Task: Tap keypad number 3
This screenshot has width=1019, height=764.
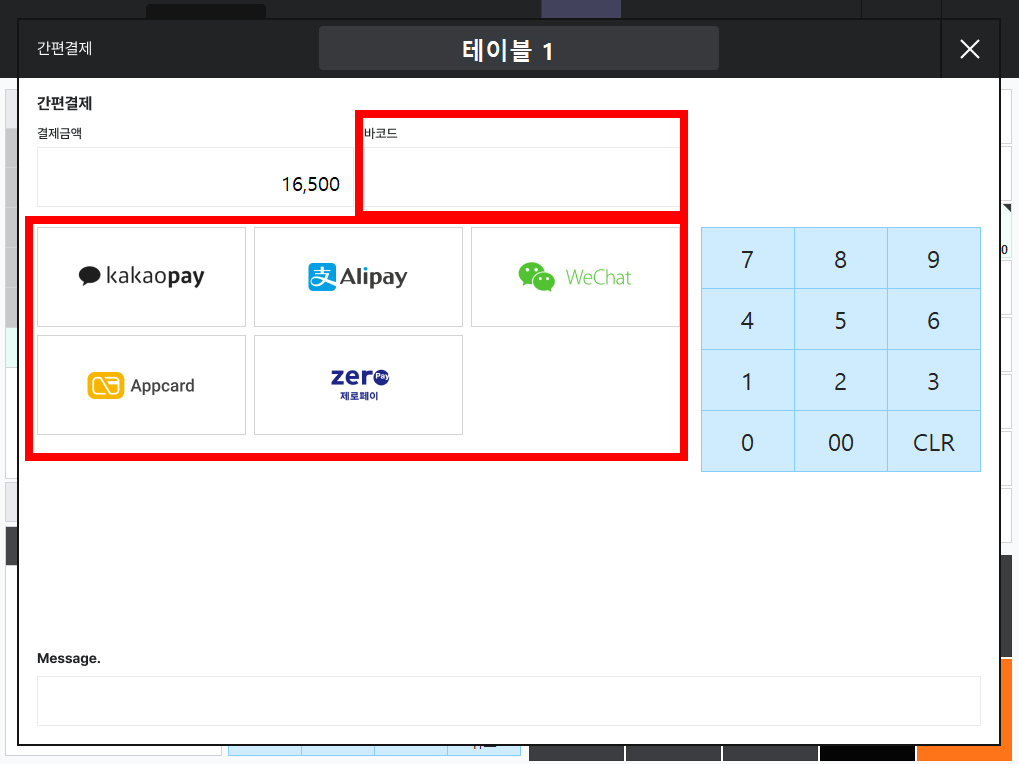Action: pyautogui.click(x=934, y=381)
